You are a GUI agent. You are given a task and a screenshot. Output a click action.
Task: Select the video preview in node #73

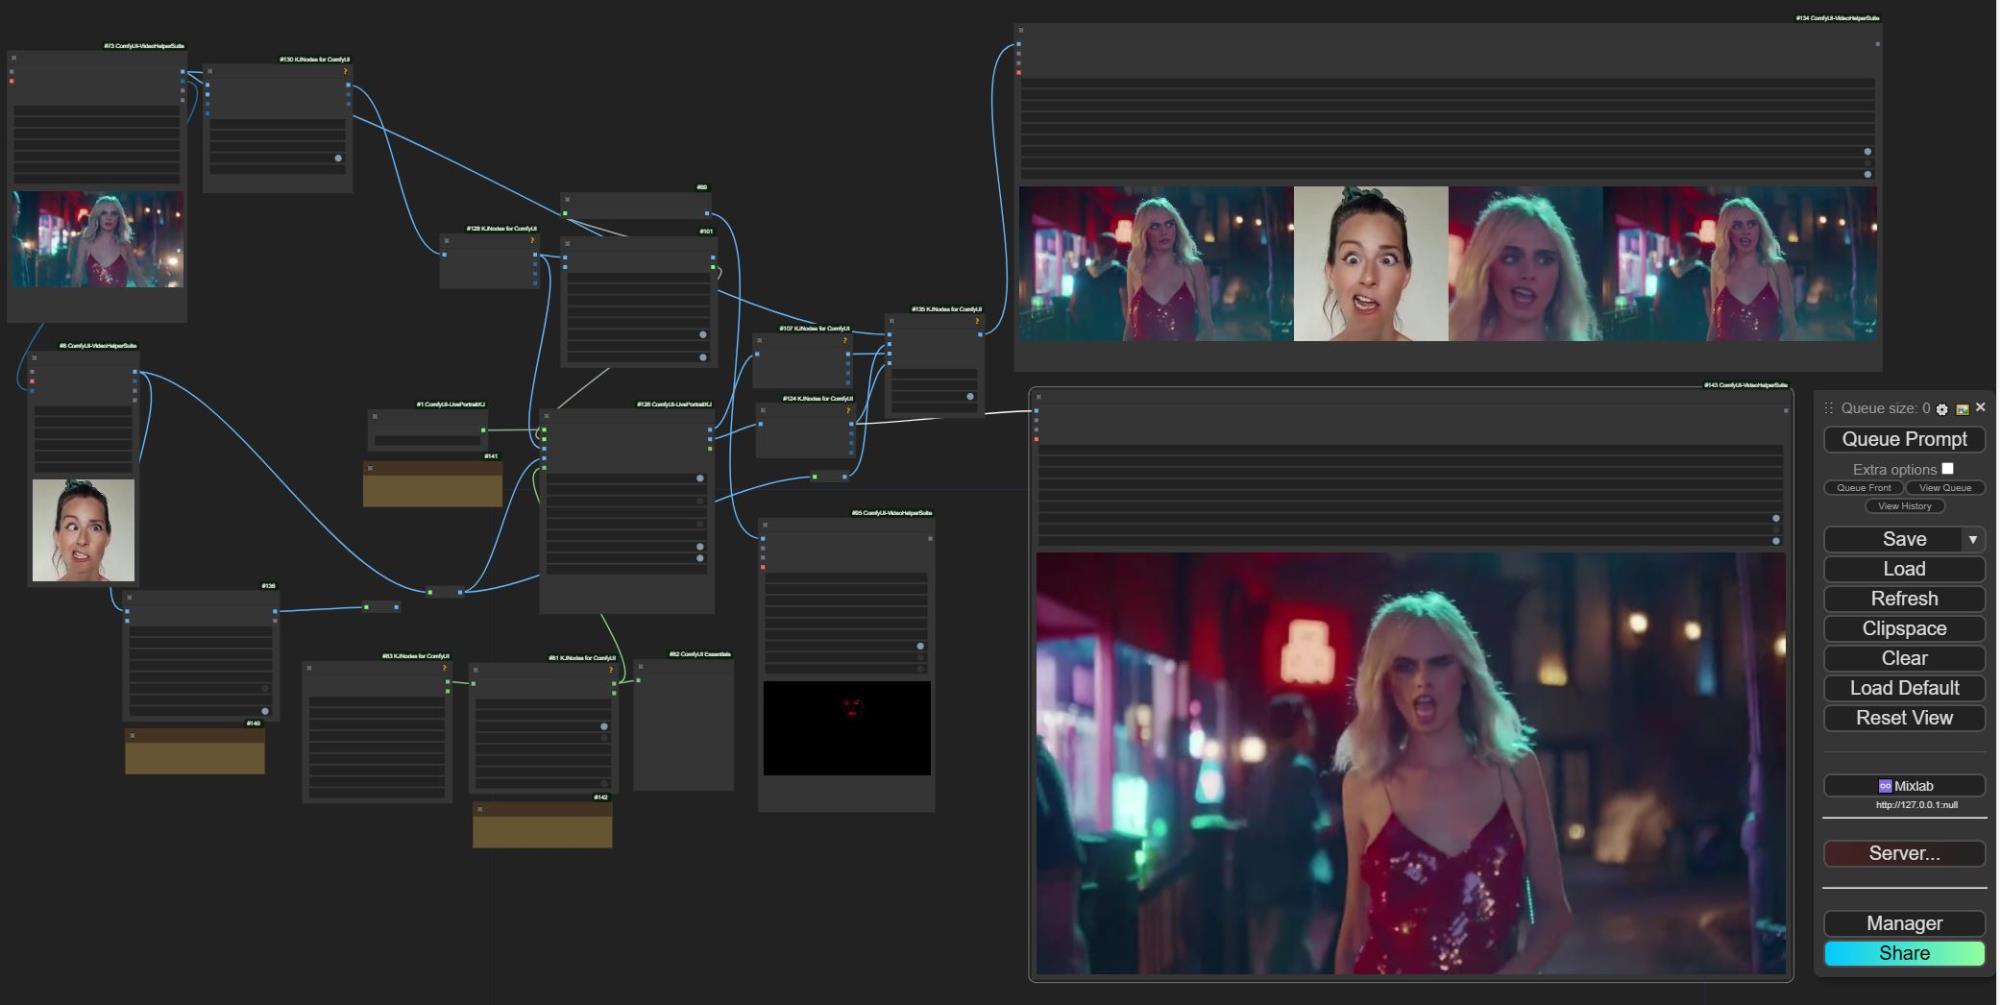[x=98, y=240]
